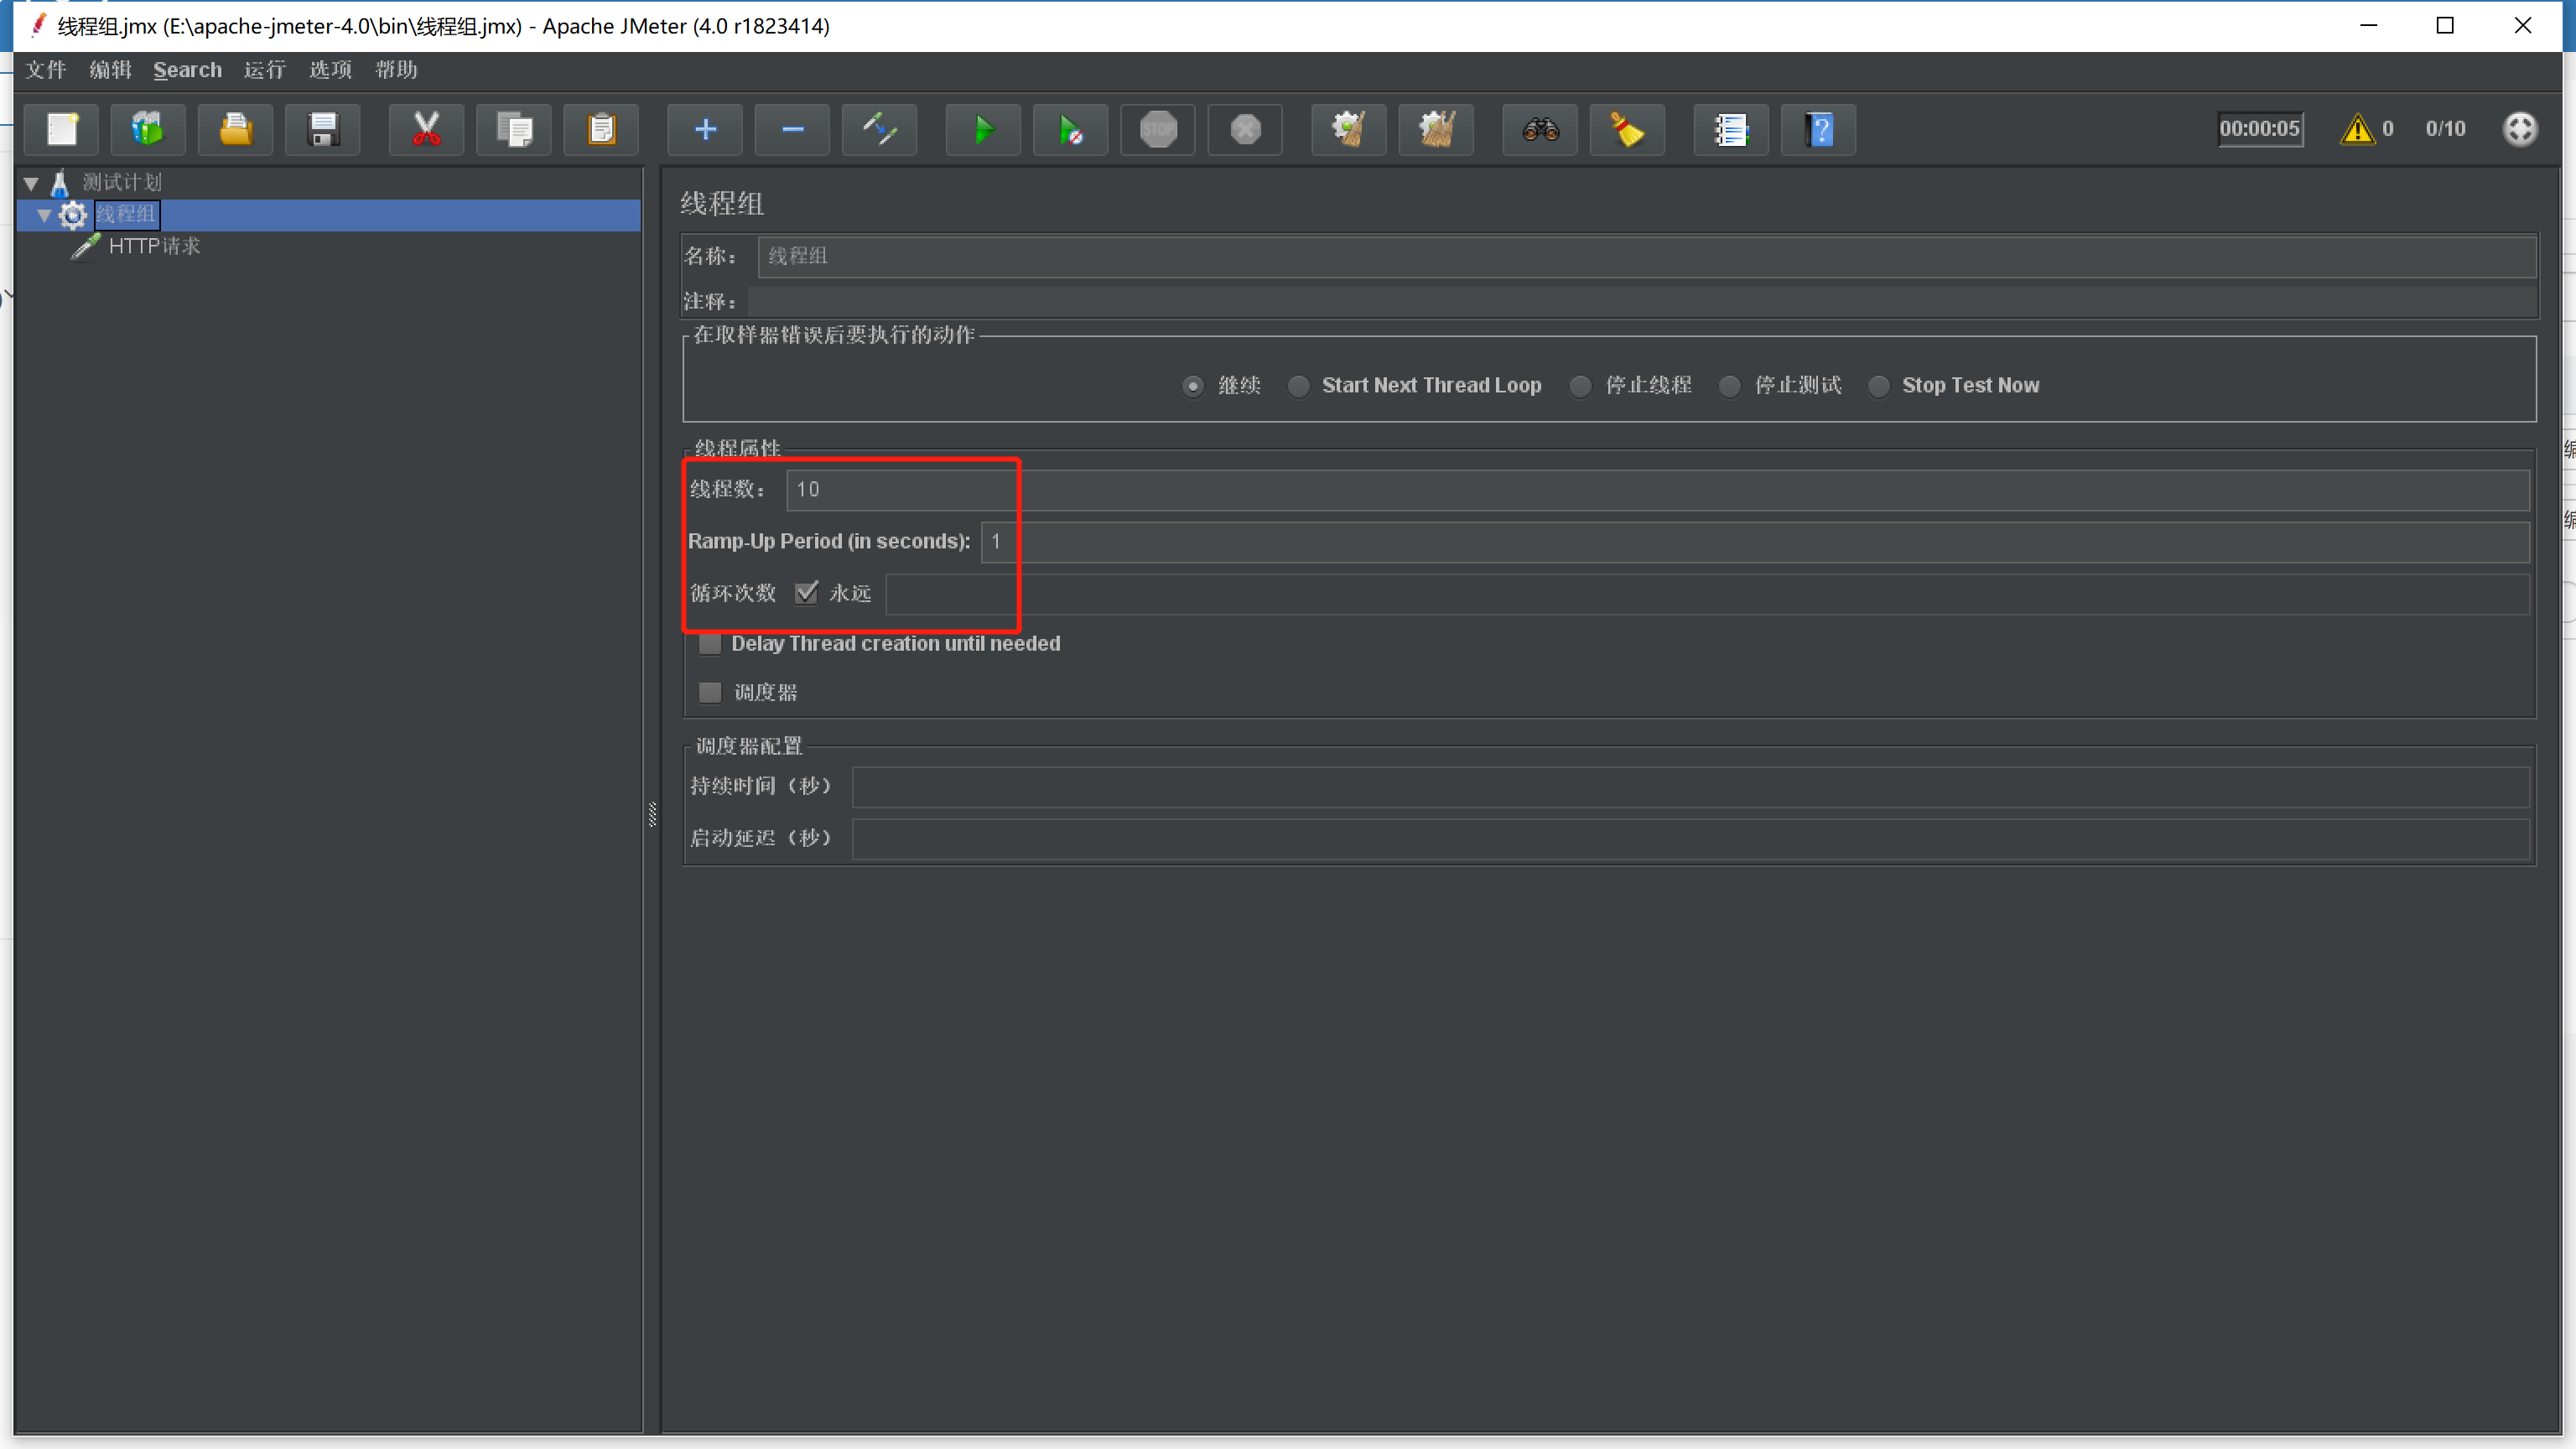Open the 帮助 menu
The height and width of the screenshot is (1449, 2576).
pyautogui.click(x=396, y=70)
